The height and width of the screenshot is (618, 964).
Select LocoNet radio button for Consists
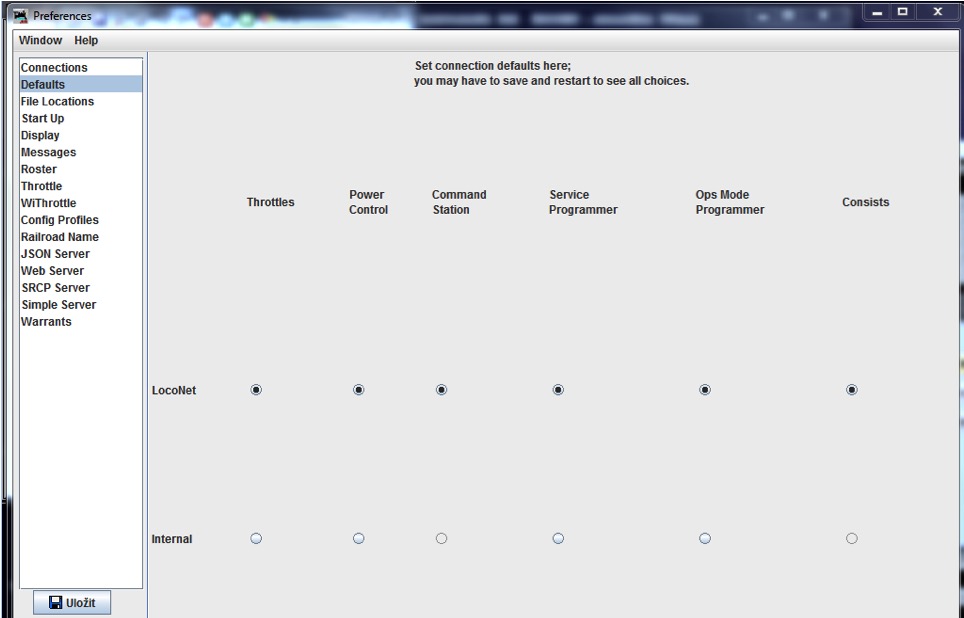[852, 390]
